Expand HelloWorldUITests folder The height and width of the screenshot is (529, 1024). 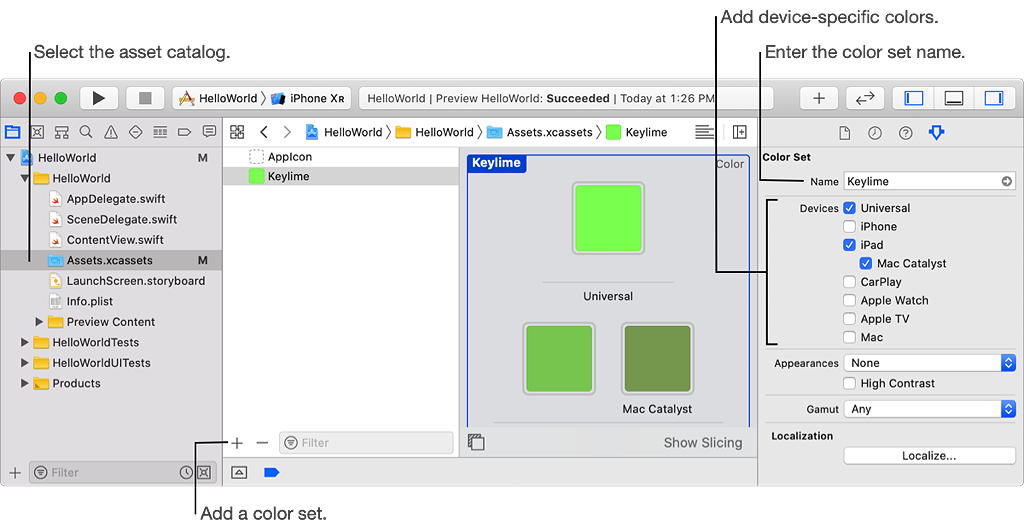[x=25, y=362]
